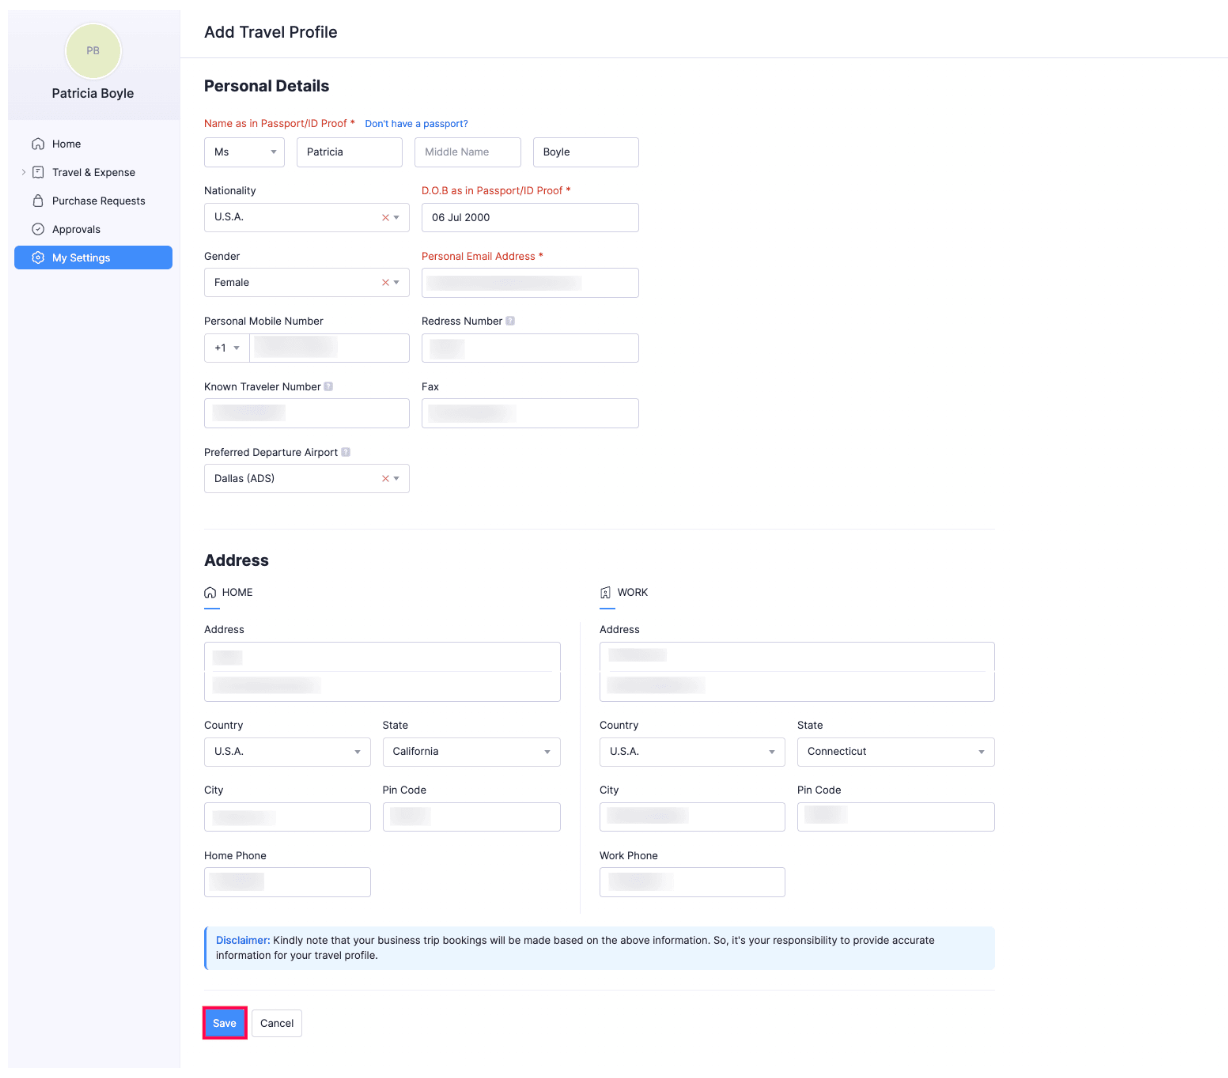
Task: Click the Preferred Departure Airport info icon
Action: click(346, 451)
